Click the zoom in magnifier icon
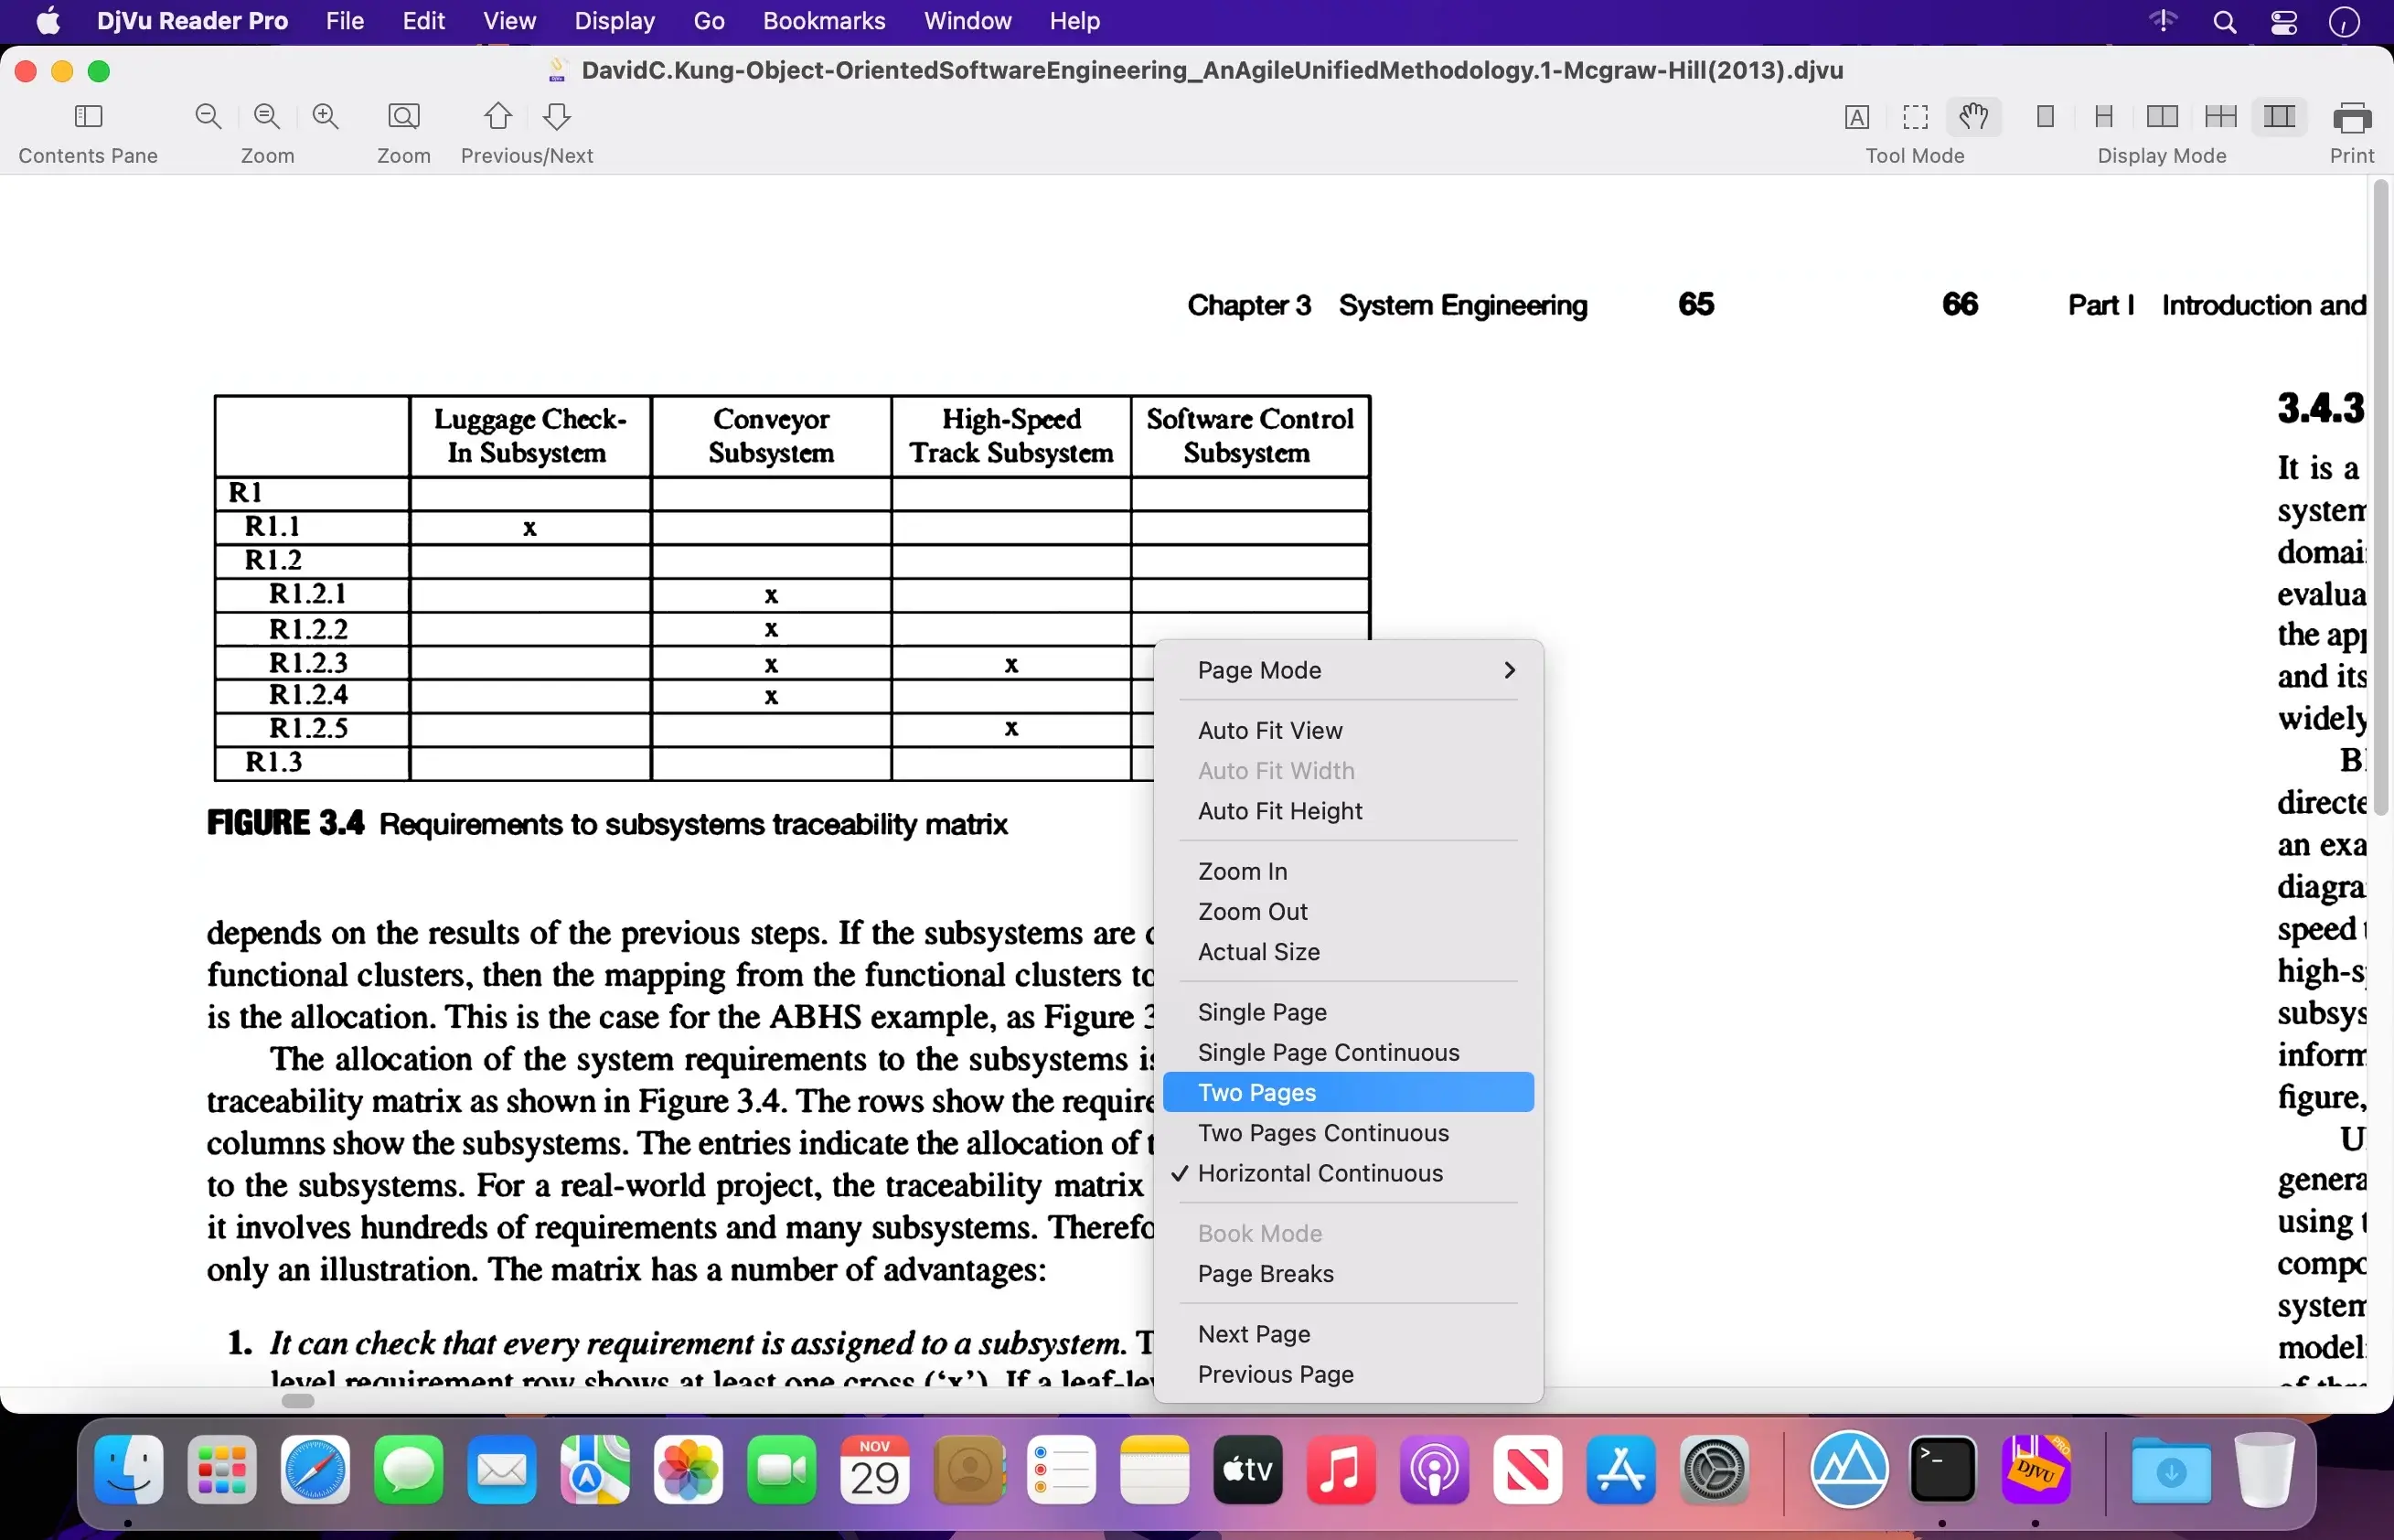 (x=326, y=117)
